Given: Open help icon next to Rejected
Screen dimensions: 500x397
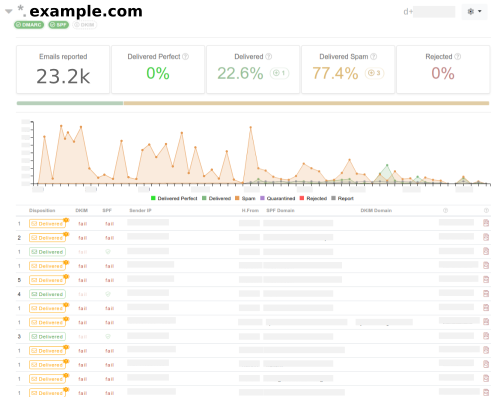Looking at the screenshot, I should click(458, 57).
